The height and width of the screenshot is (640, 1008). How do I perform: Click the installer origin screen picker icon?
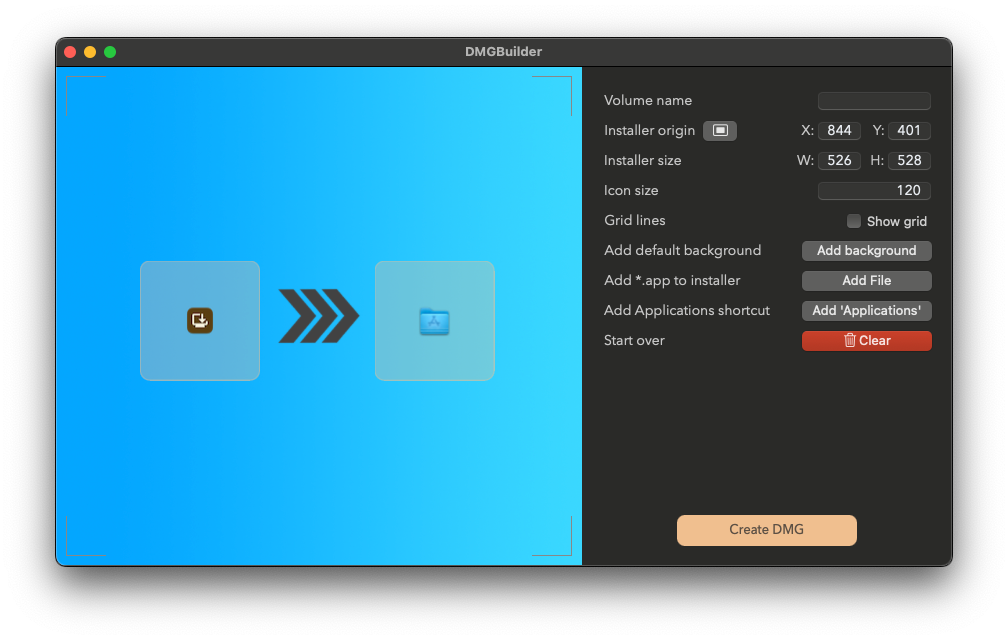[x=719, y=130]
